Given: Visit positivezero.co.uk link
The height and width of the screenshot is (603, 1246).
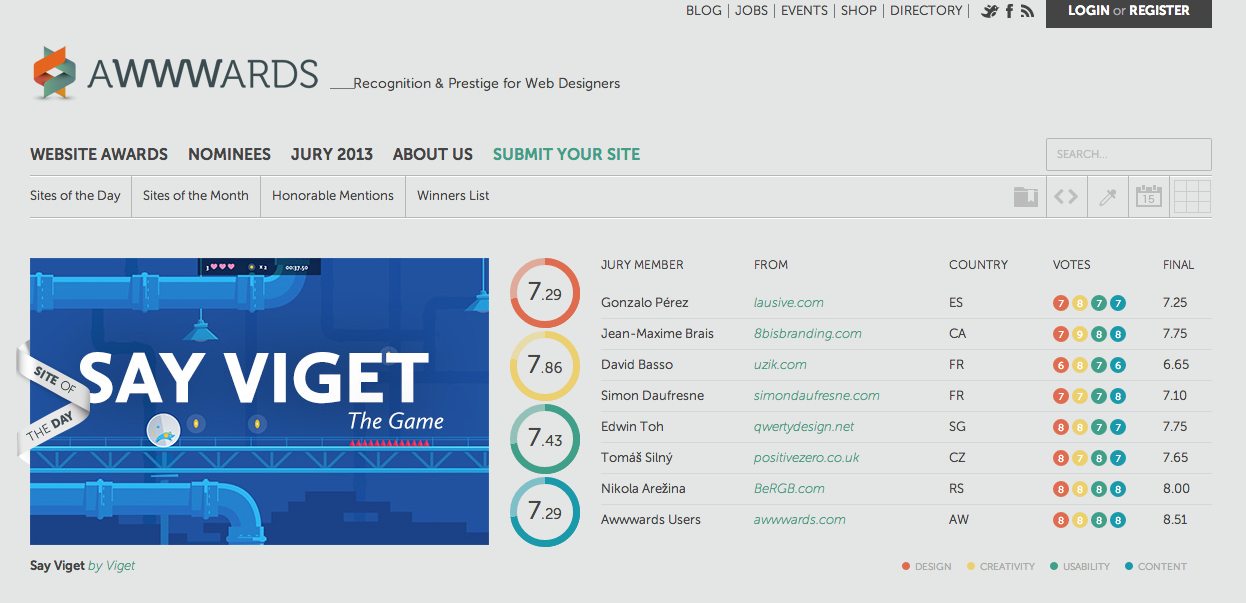Looking at the screenshot, I should click(x=807, y=458).
